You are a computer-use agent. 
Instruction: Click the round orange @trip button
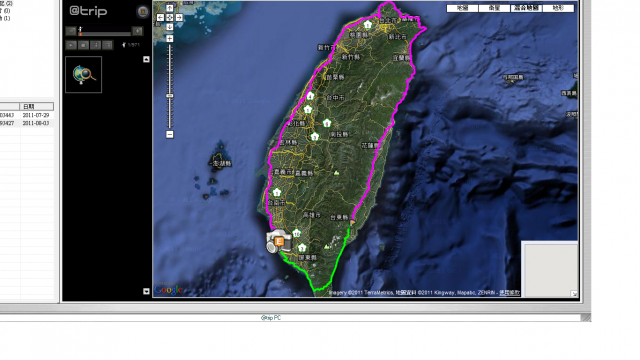point(142,11)
